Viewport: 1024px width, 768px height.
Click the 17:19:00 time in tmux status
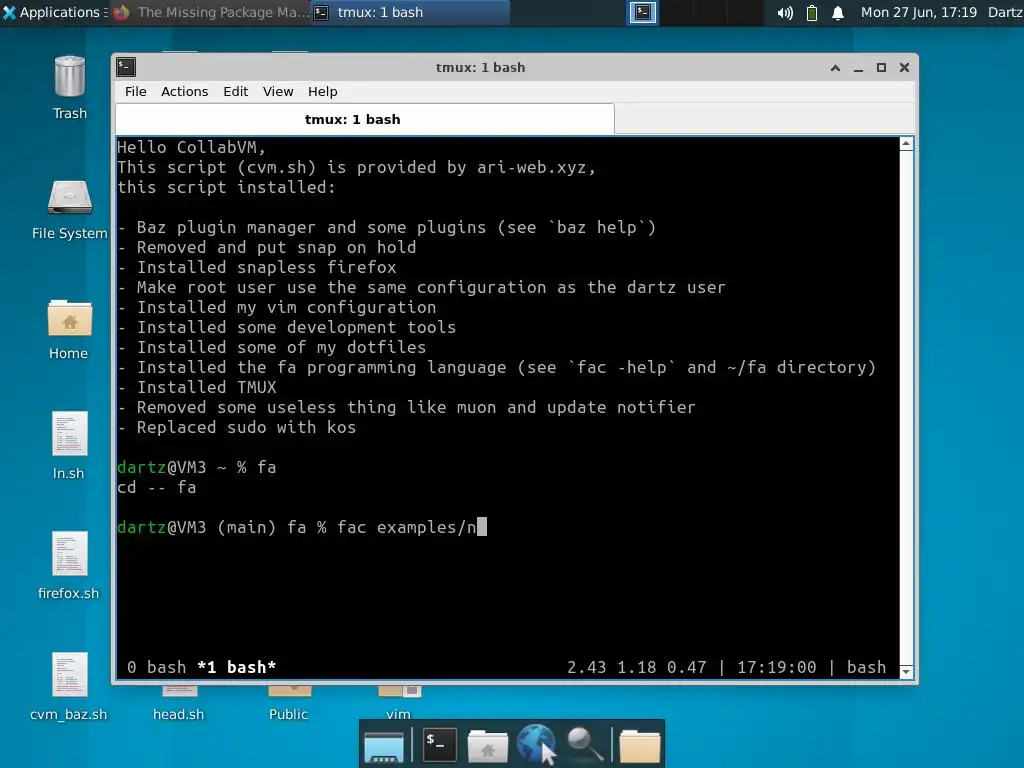click(x=776, y=667)
